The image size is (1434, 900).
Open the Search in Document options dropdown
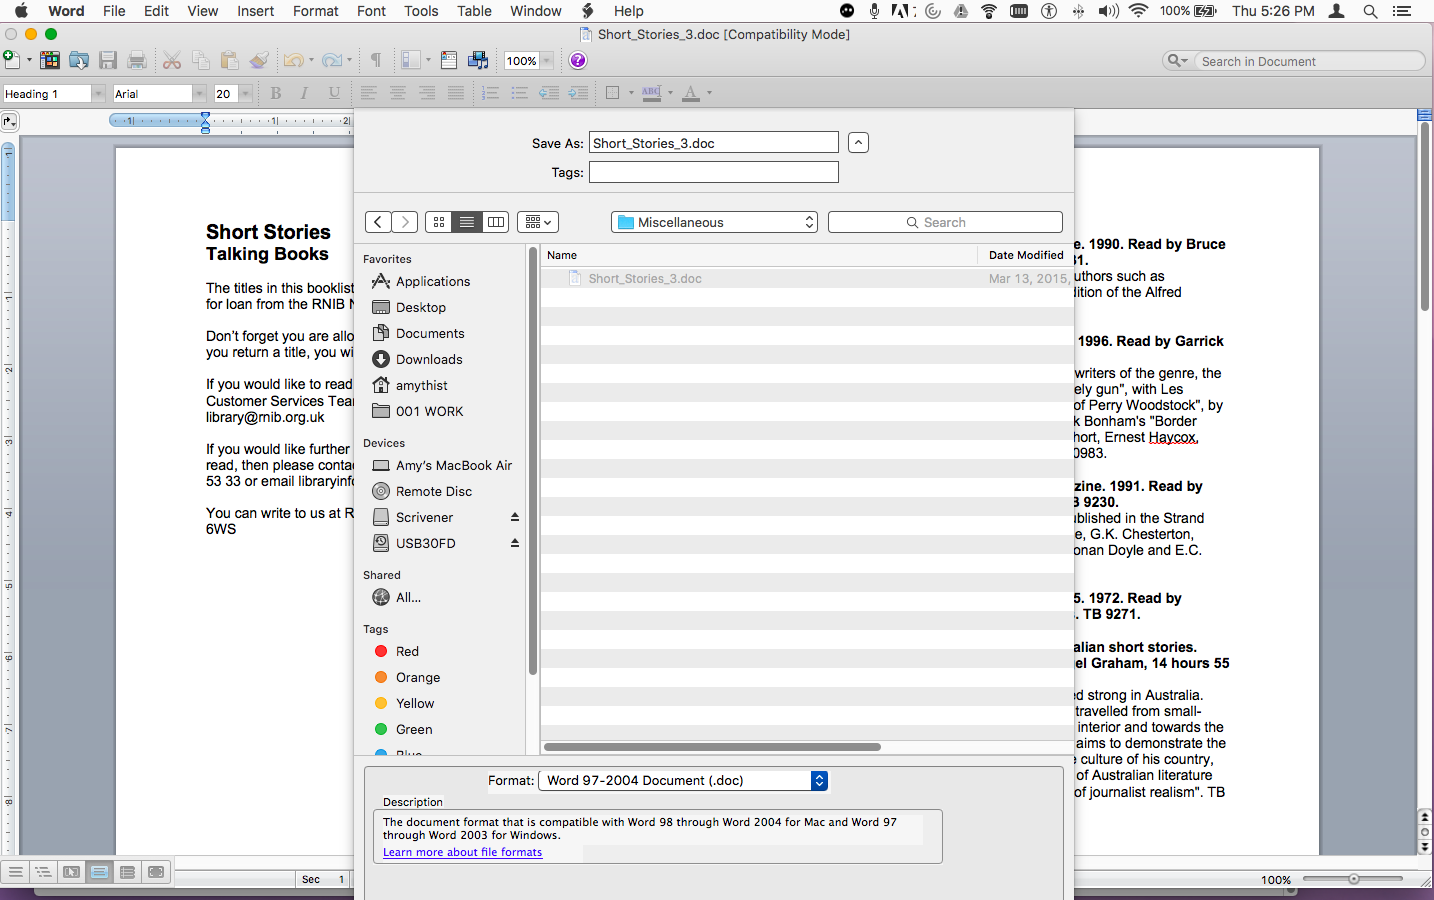click(1178, 61)
